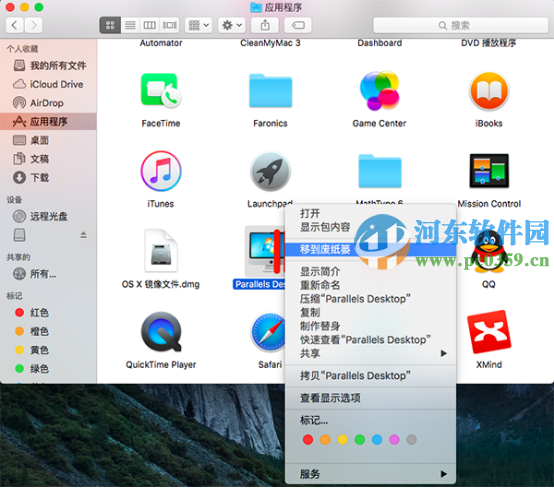Select the iBooks app icon
This screenshot has width=554, height=488.
[x=489, y=90]
